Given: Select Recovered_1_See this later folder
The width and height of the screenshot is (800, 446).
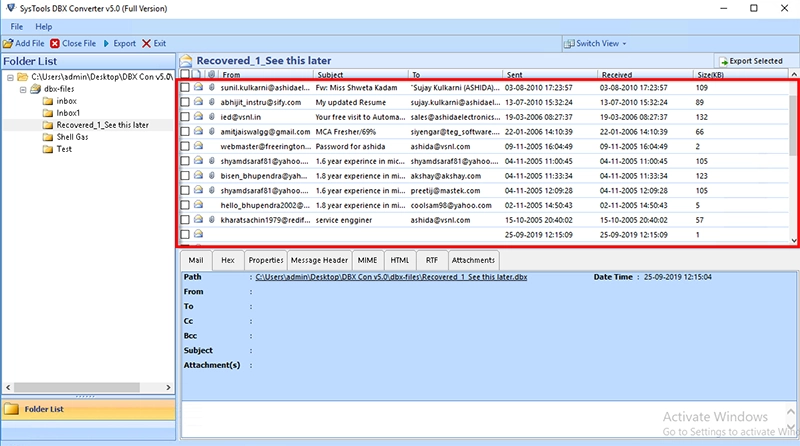Looking at the screenshot, I should (x=103, y=125).
